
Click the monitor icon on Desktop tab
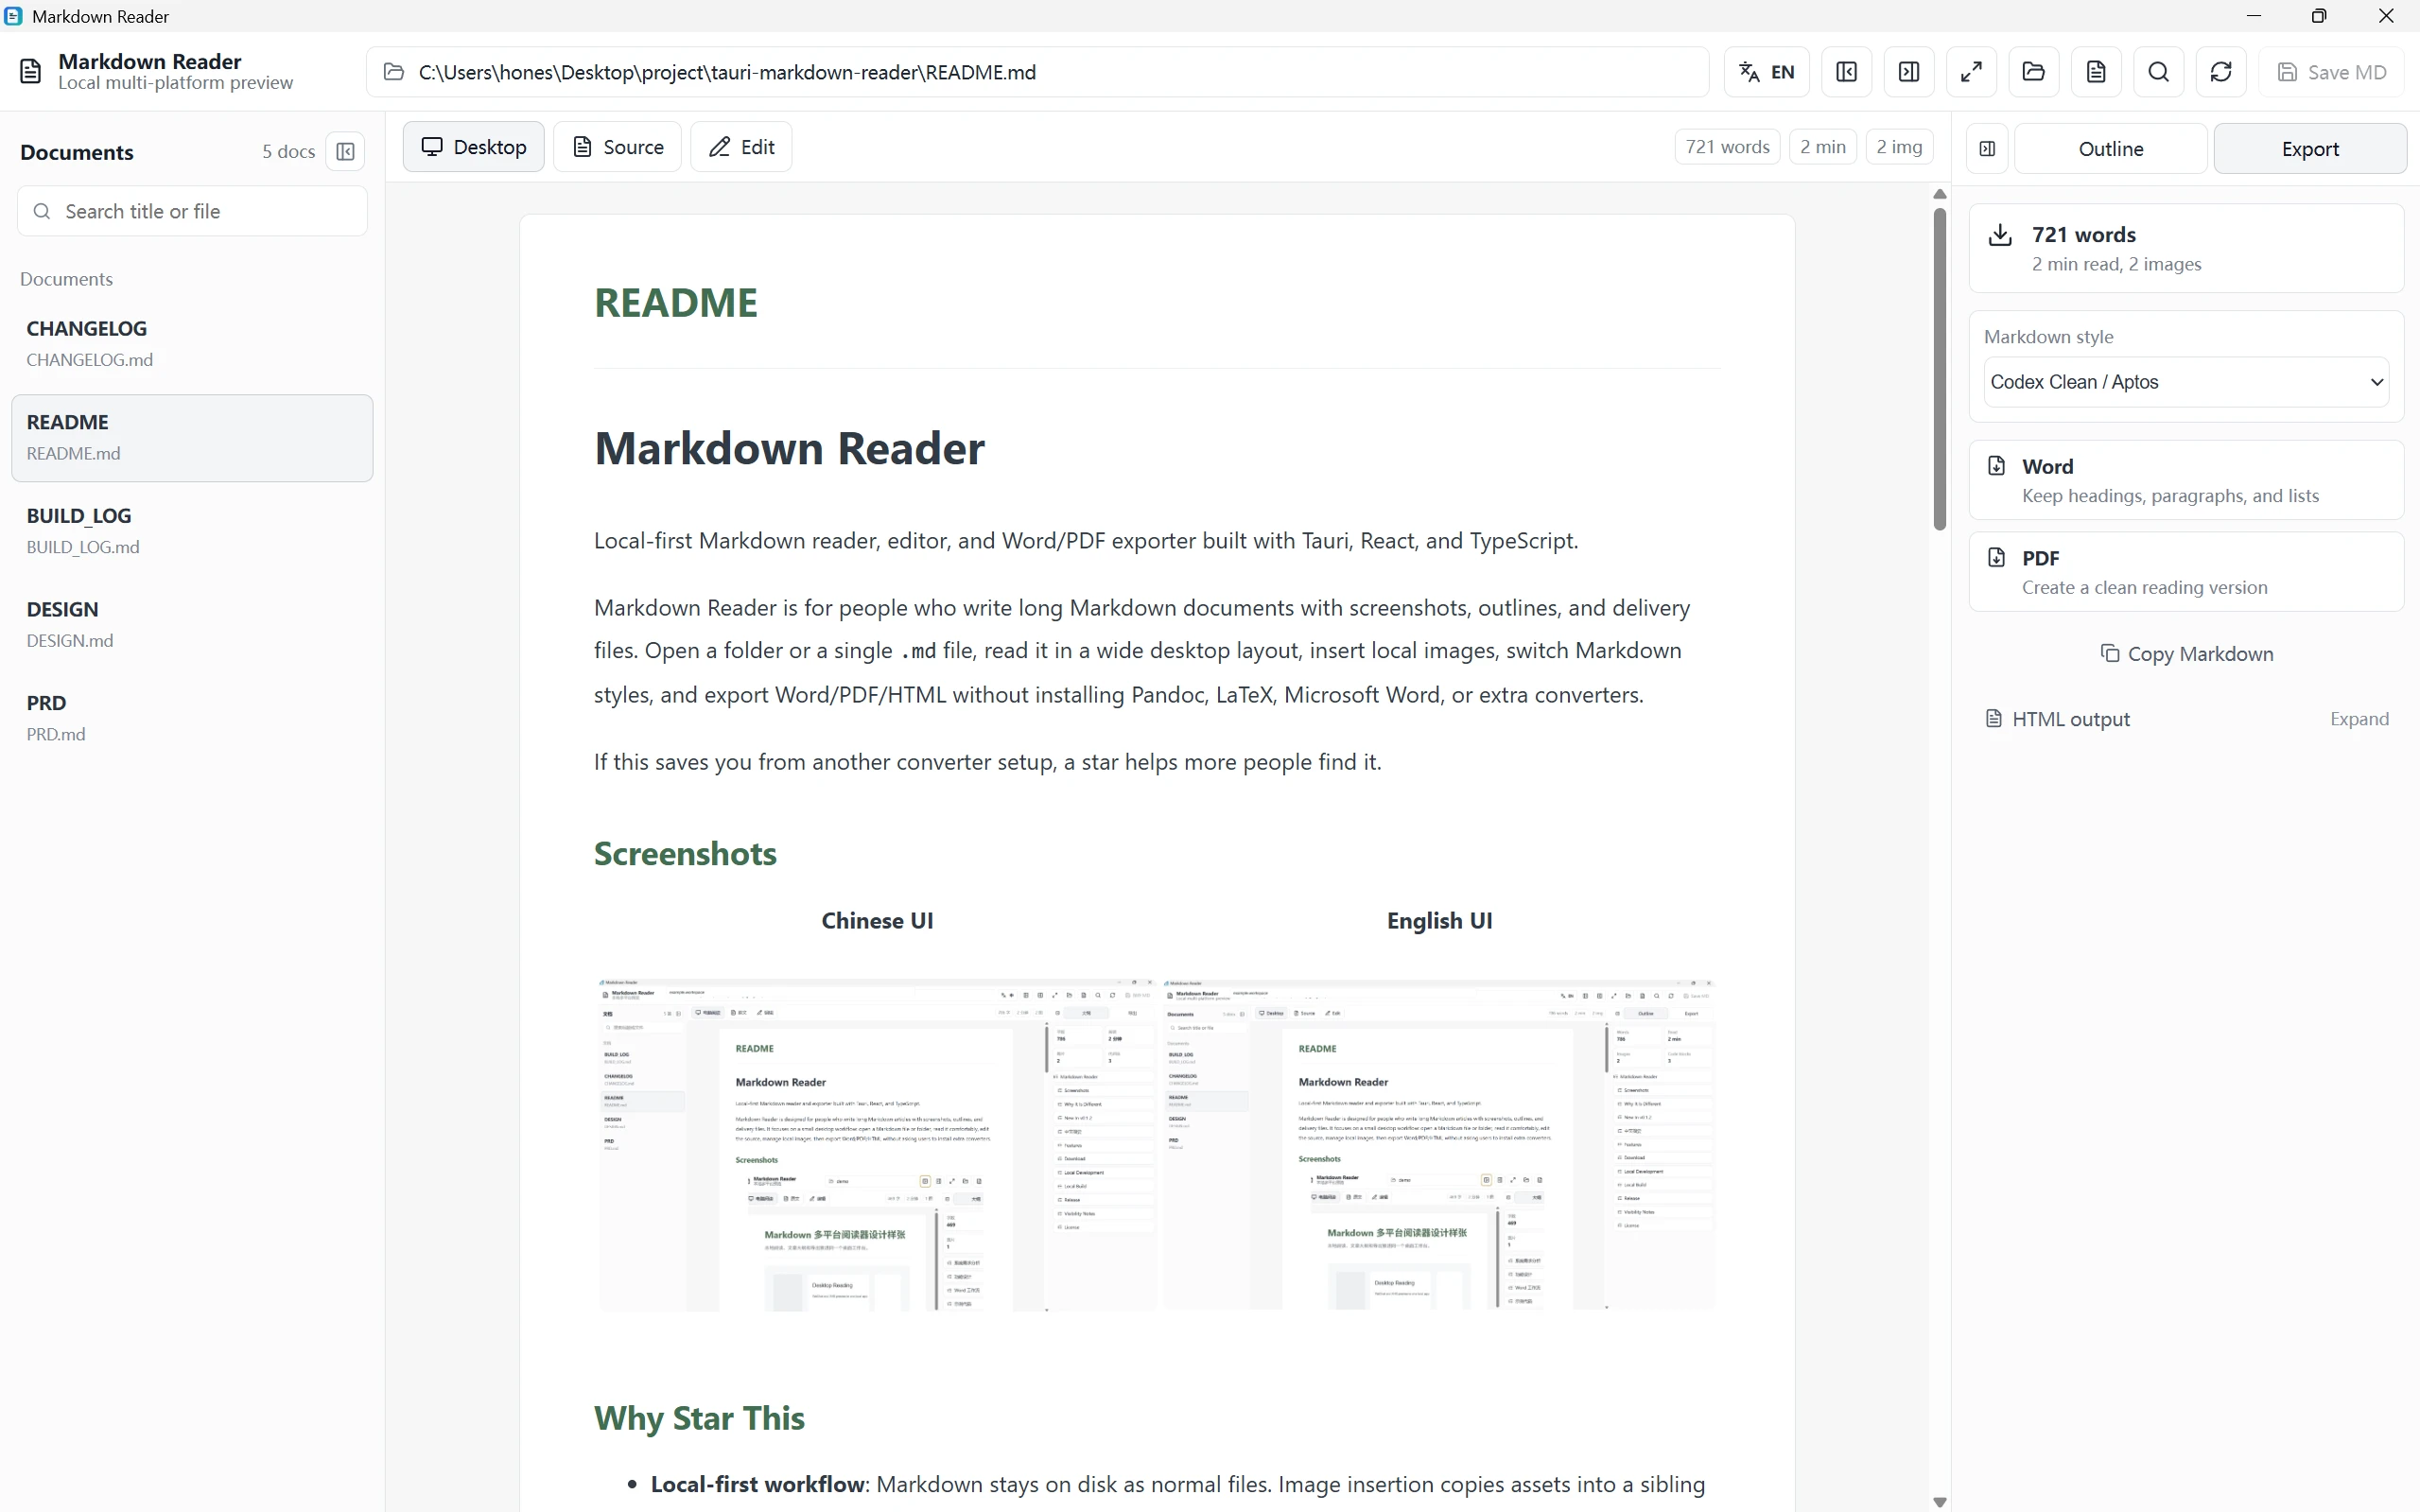click(432, 147)
